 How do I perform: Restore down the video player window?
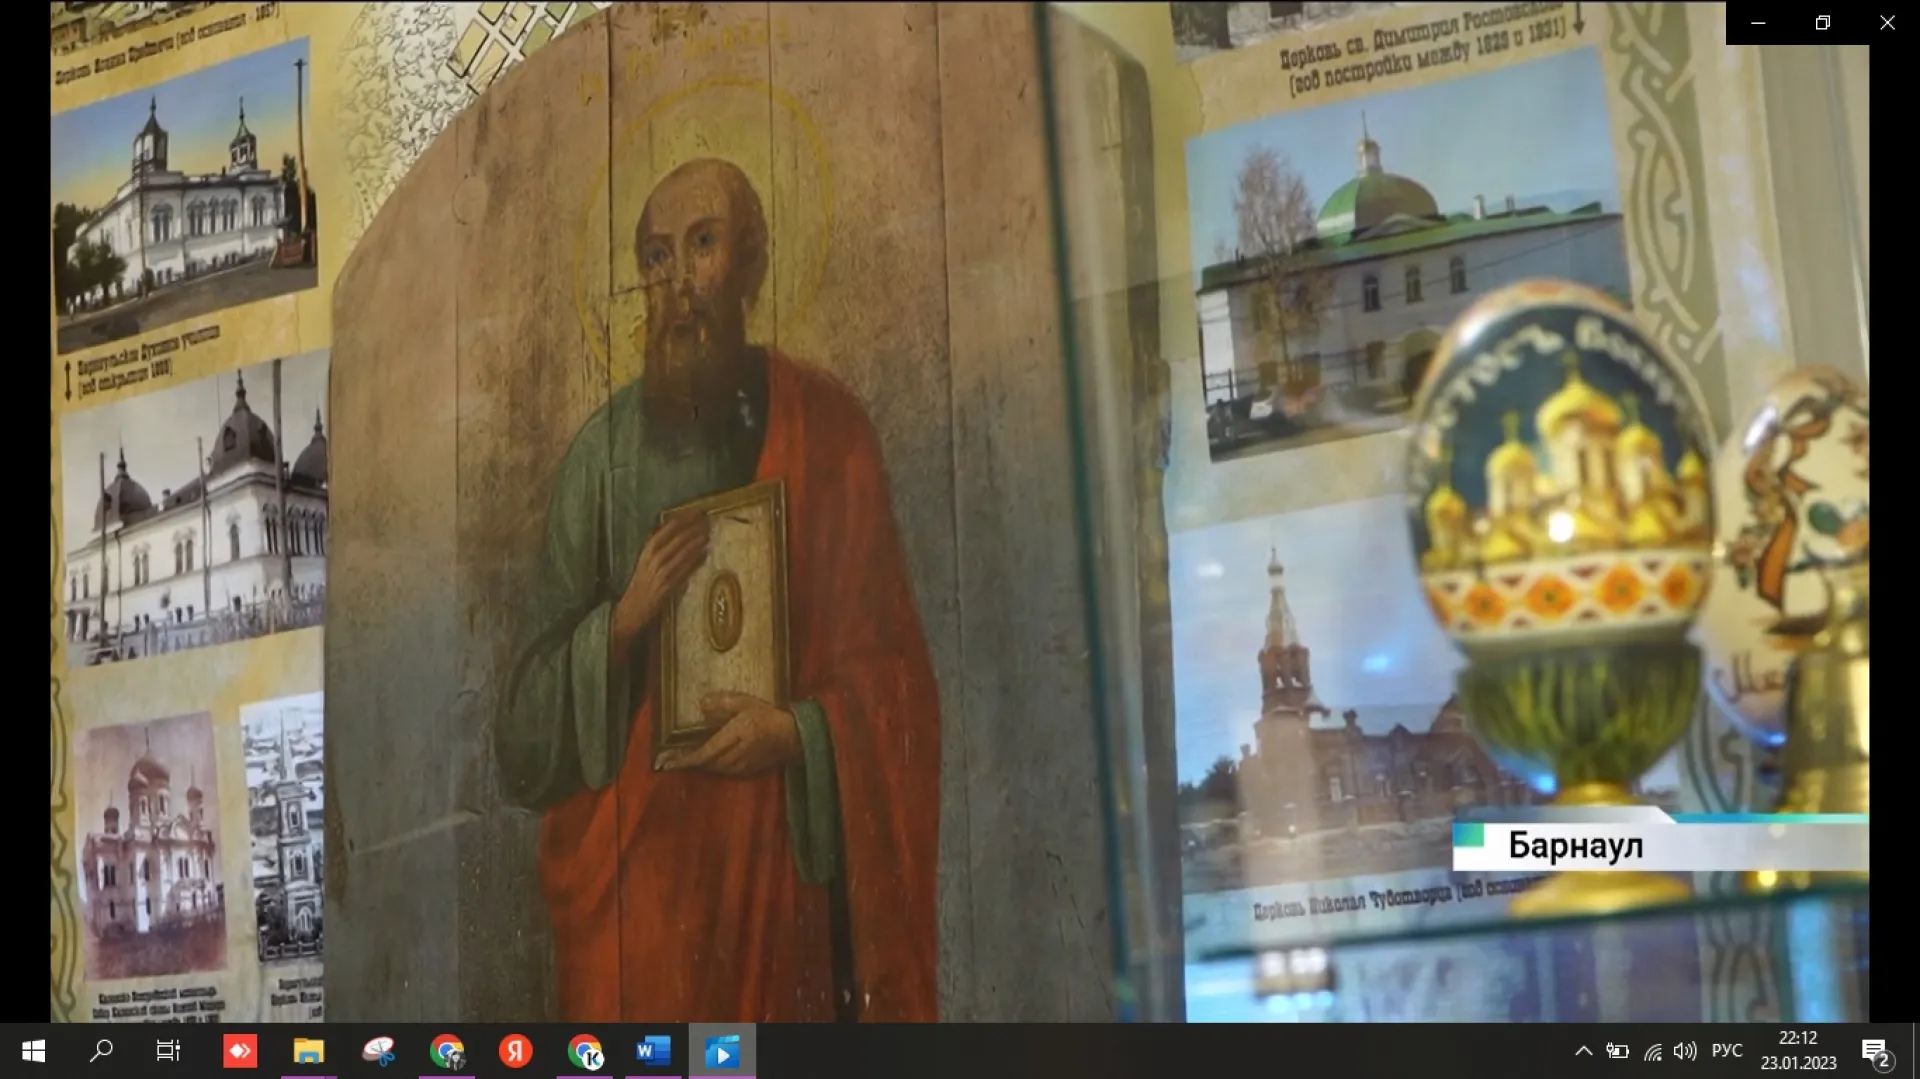tap(1823, 22)
